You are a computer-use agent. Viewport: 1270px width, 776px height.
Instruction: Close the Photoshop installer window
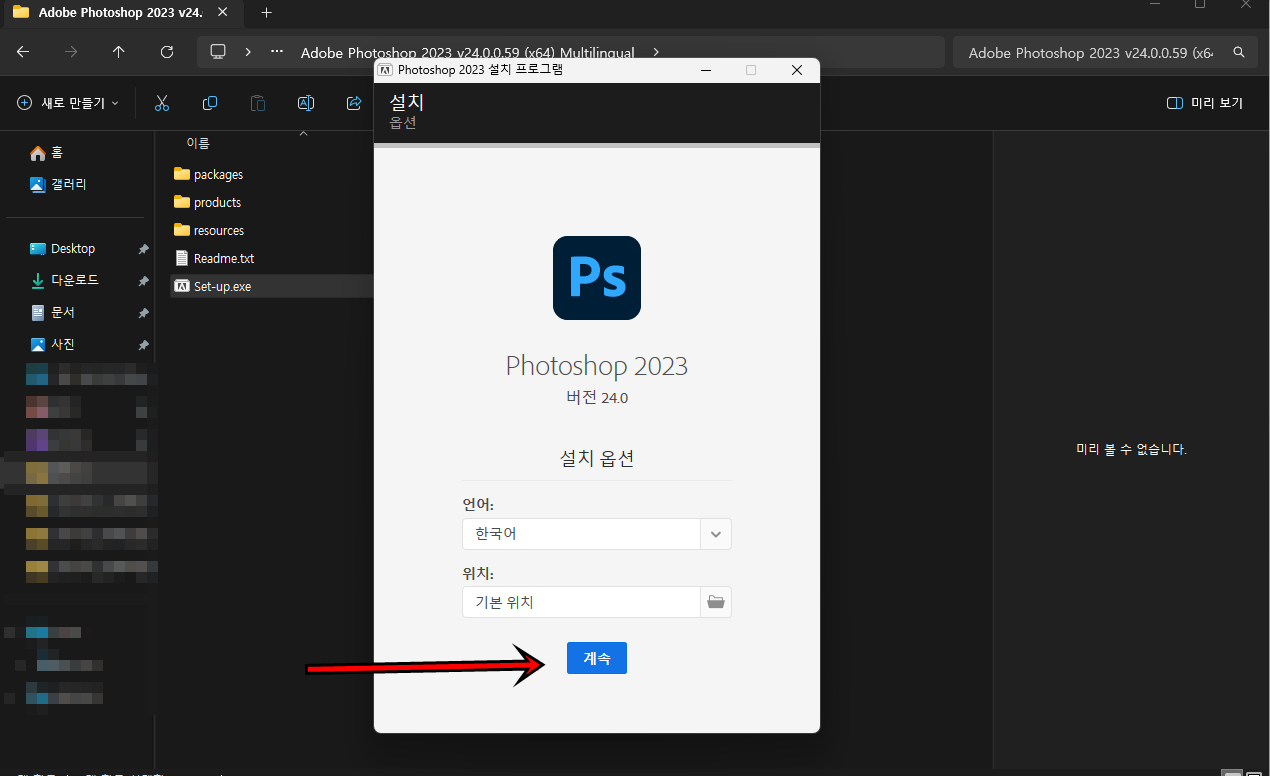pyautogui.click(x=796, y=70)
